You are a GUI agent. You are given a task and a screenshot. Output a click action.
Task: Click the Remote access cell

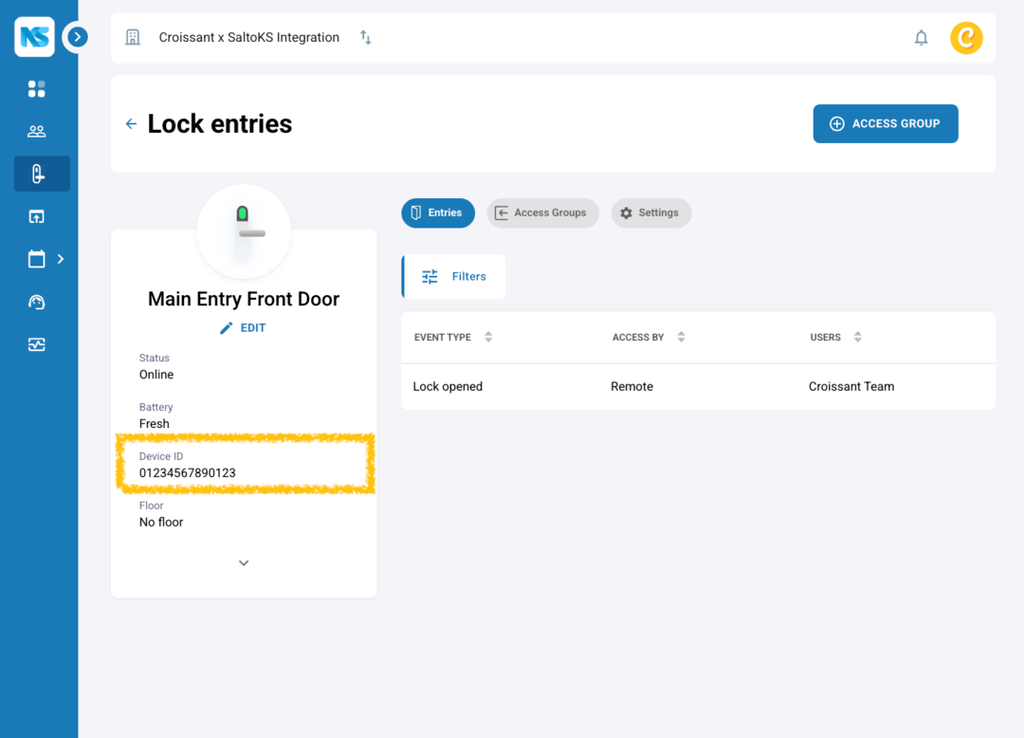pyautogui.click(x=632, y=387)
